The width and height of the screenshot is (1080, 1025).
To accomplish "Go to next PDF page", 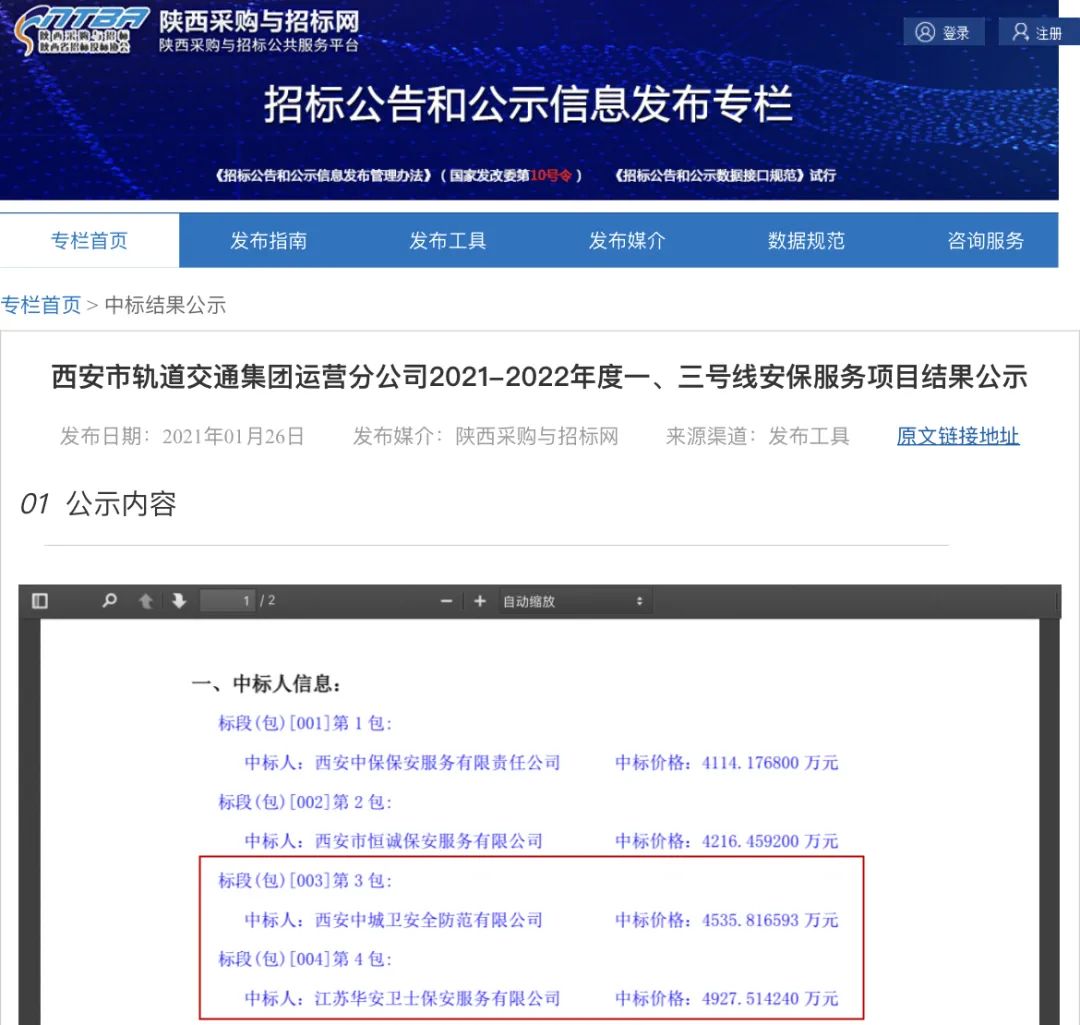I will click(x=179, y=601).
